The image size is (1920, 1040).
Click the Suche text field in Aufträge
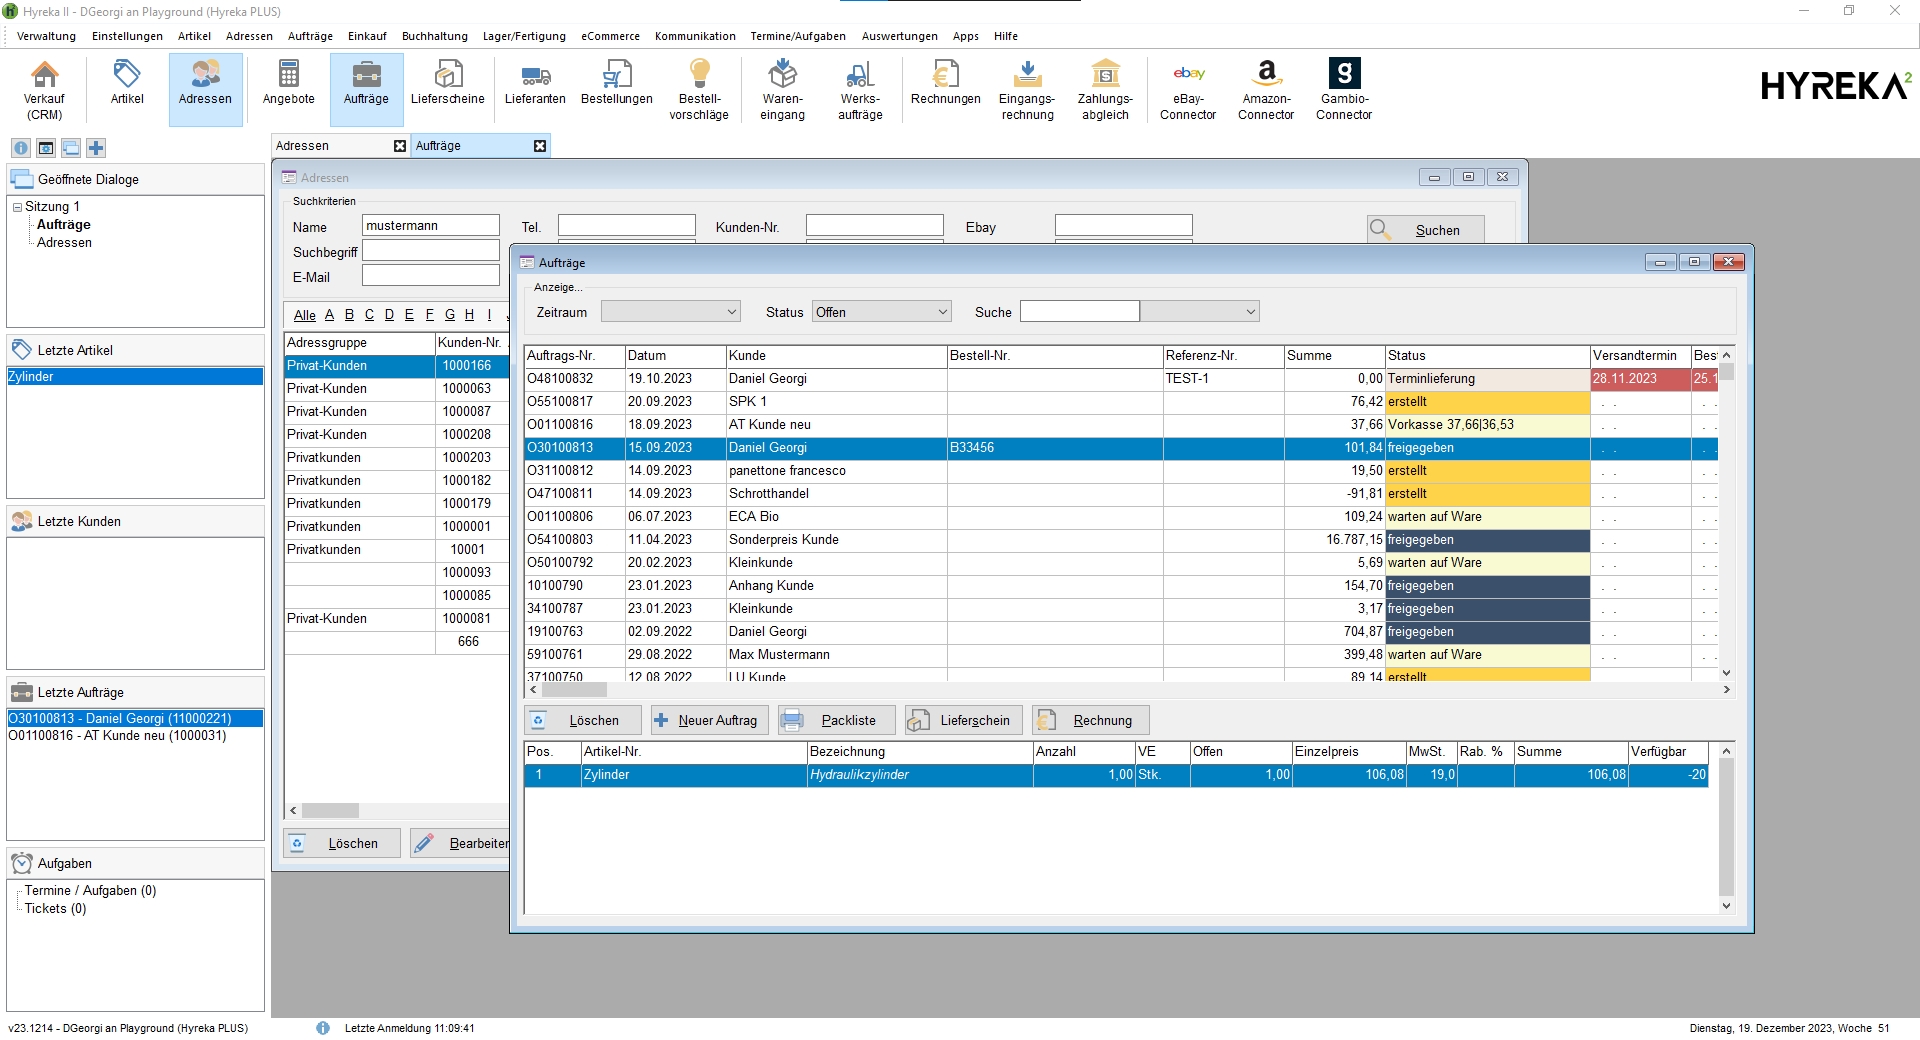point(1079,312)
